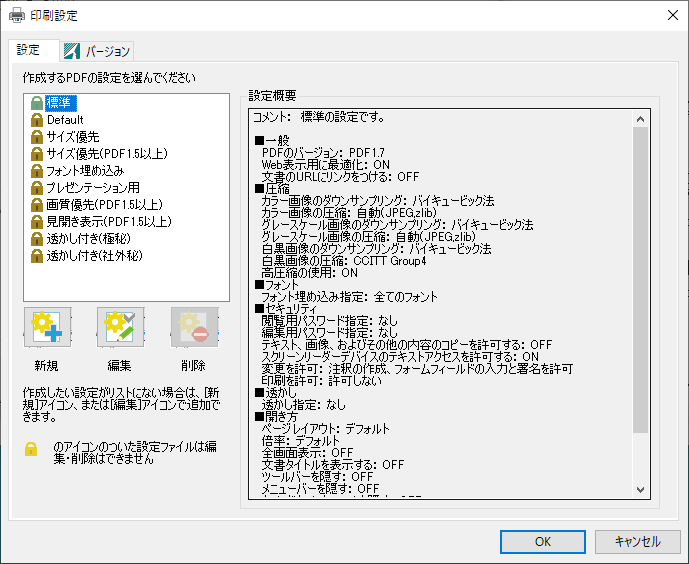Click the 文書のURLにリンクをつける: OFF line
The height and width of the screenshot is (564, 689).
click(x=340, y=177)
